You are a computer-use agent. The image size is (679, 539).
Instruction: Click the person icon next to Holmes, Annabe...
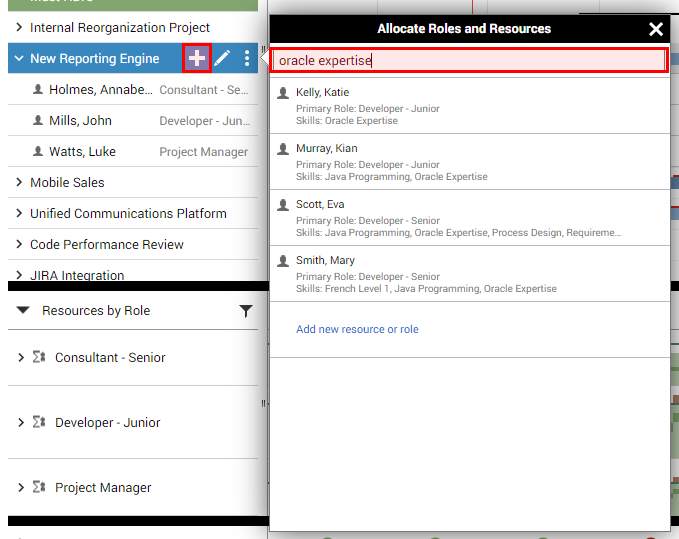point(38,89)
